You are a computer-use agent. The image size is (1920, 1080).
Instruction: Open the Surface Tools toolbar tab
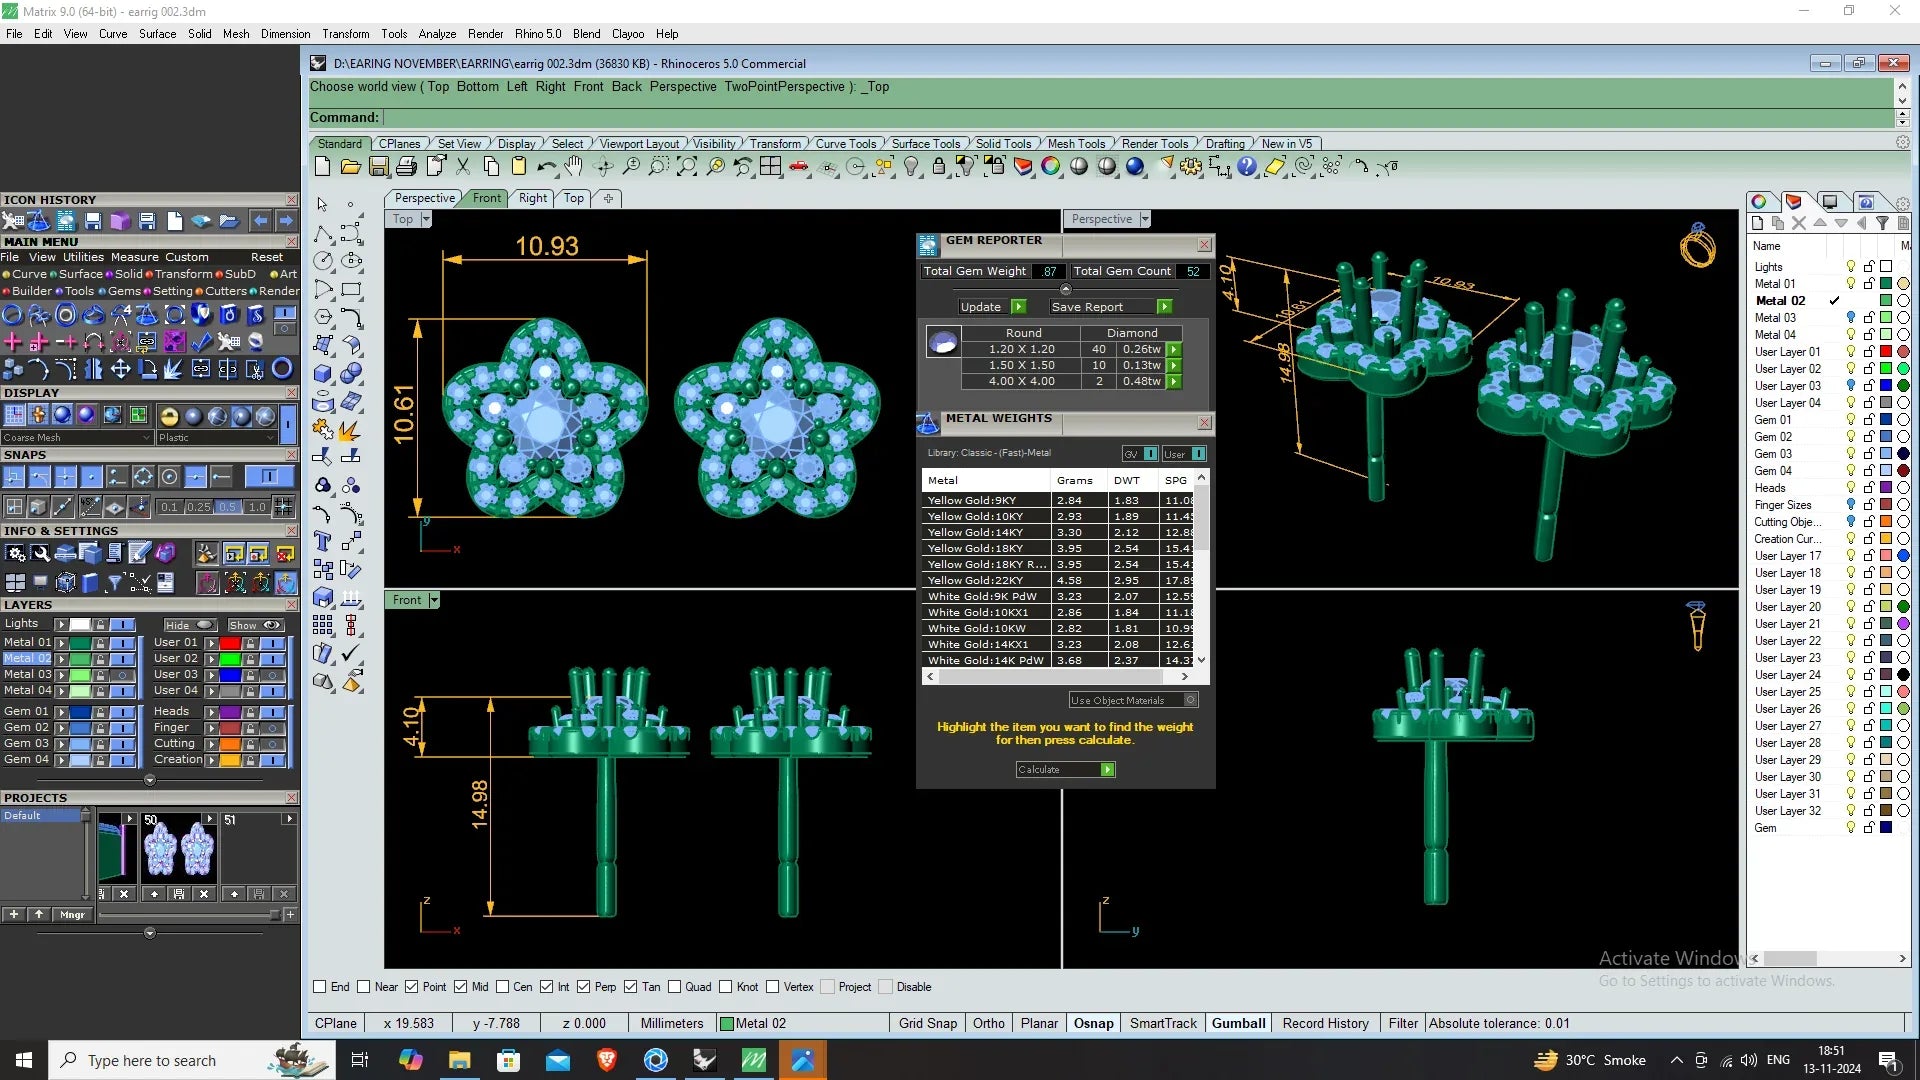click(924, 144)
